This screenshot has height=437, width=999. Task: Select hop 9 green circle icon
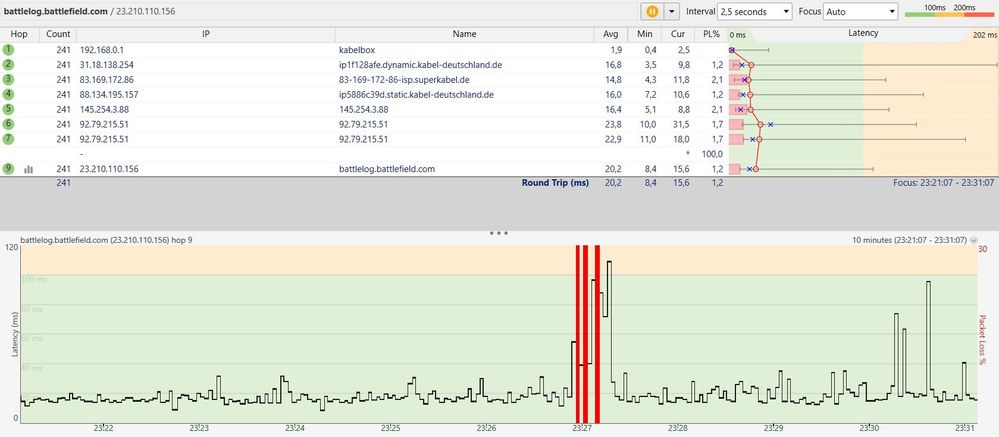click(x=8, y=169)
